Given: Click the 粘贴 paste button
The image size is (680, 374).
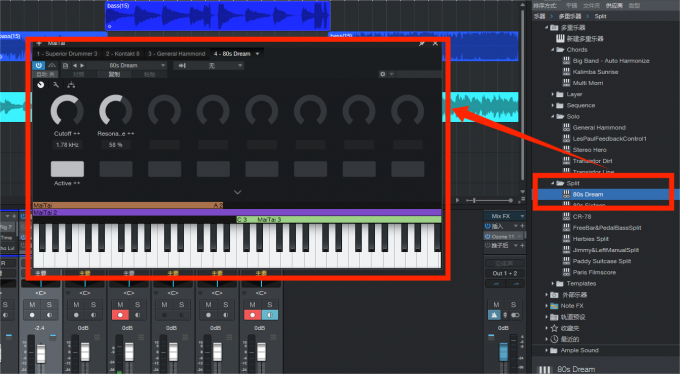Looking at the screenshot, I should 149,75.
